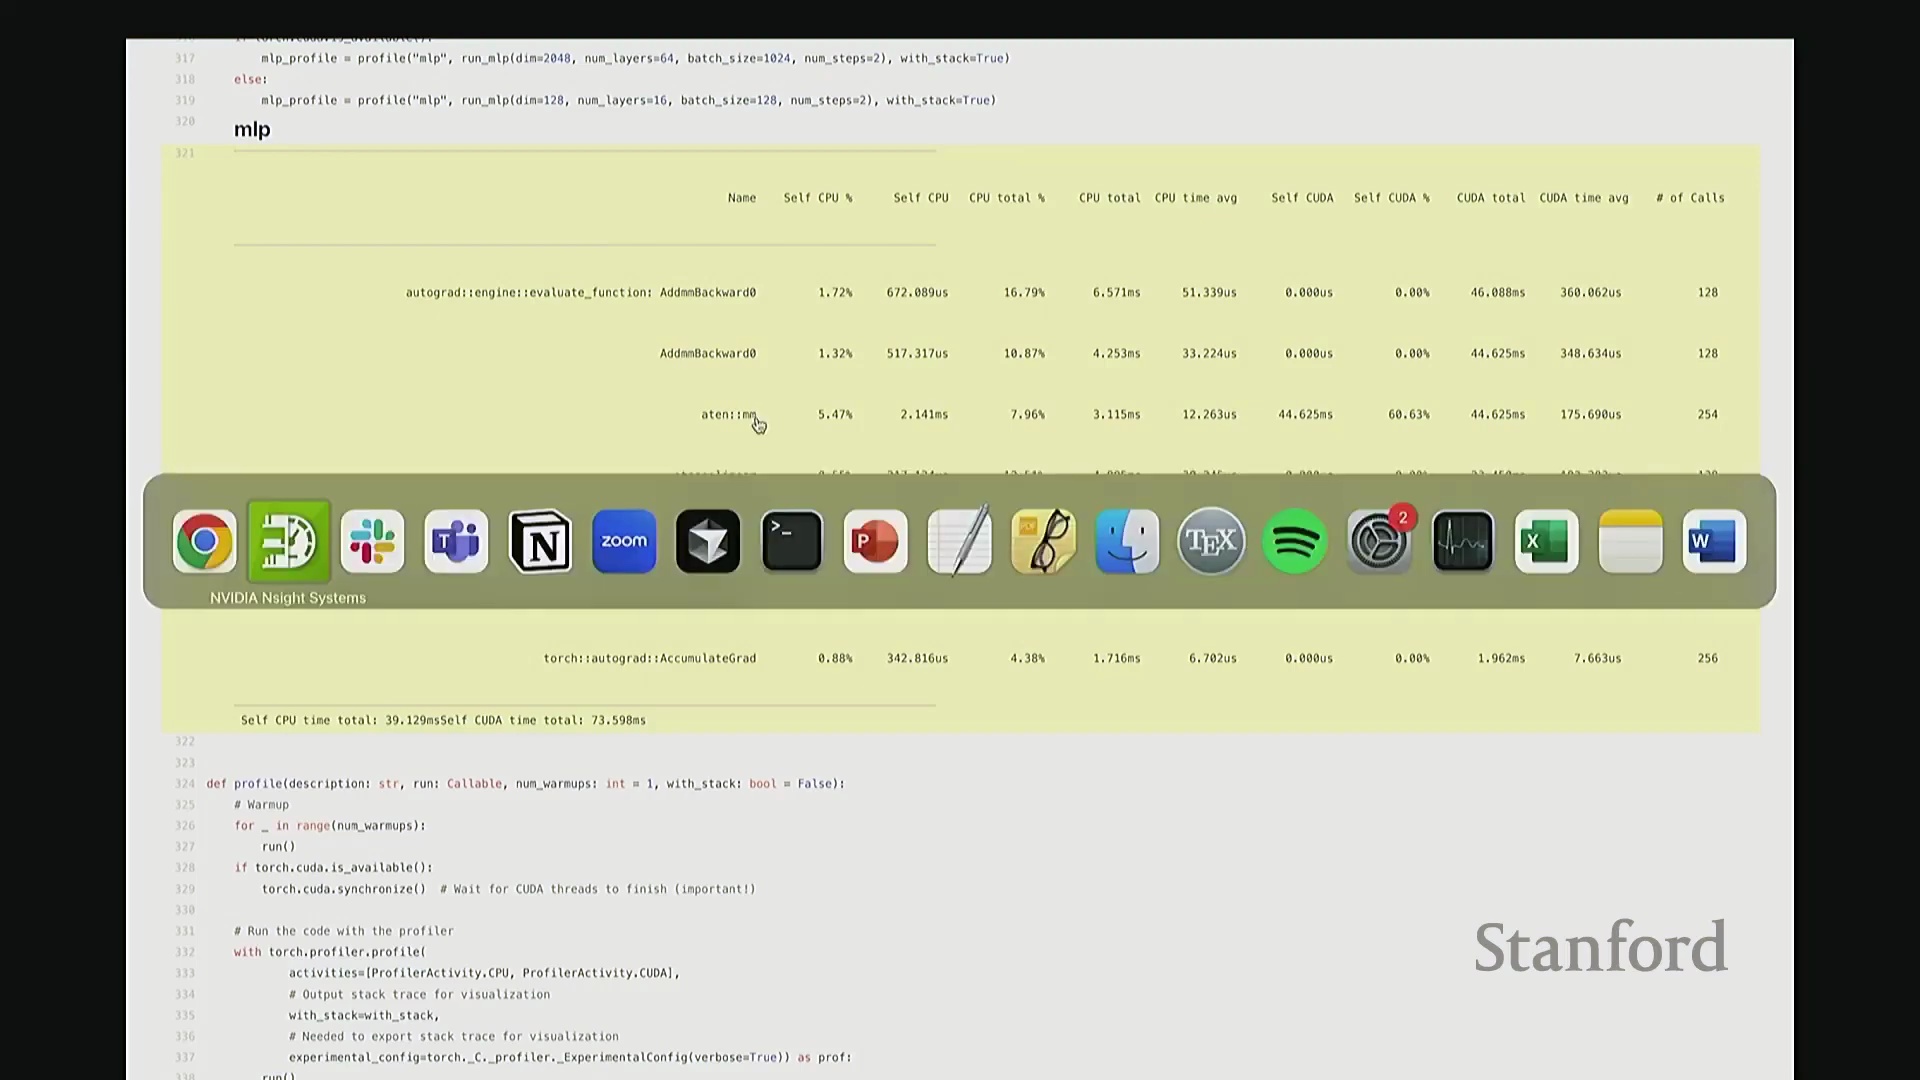
Task: Select Activity Monitor app icon
Action: [1463, 542]
